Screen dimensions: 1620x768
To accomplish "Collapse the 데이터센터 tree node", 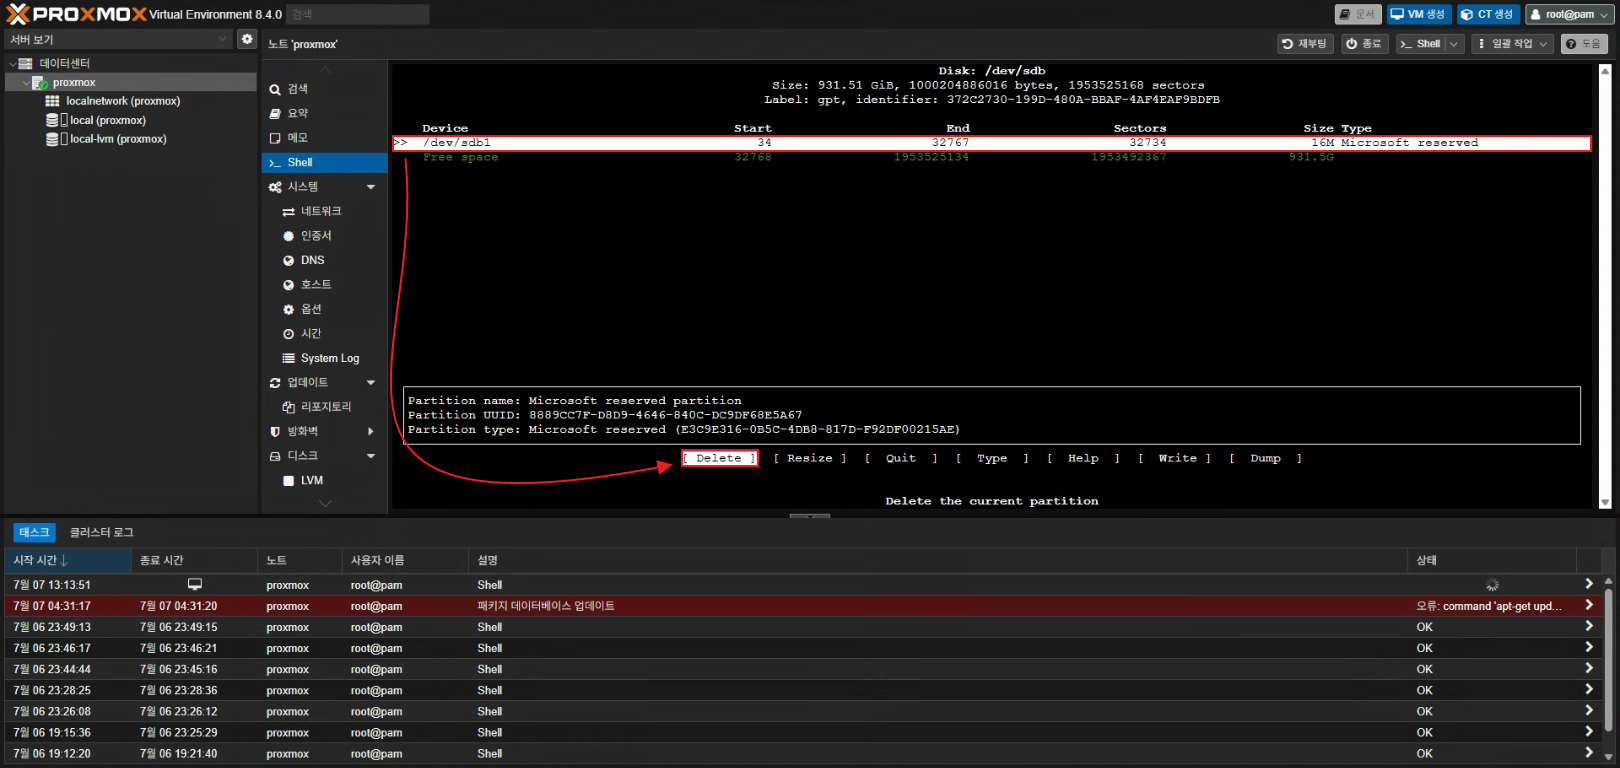I will pos(12,63).
